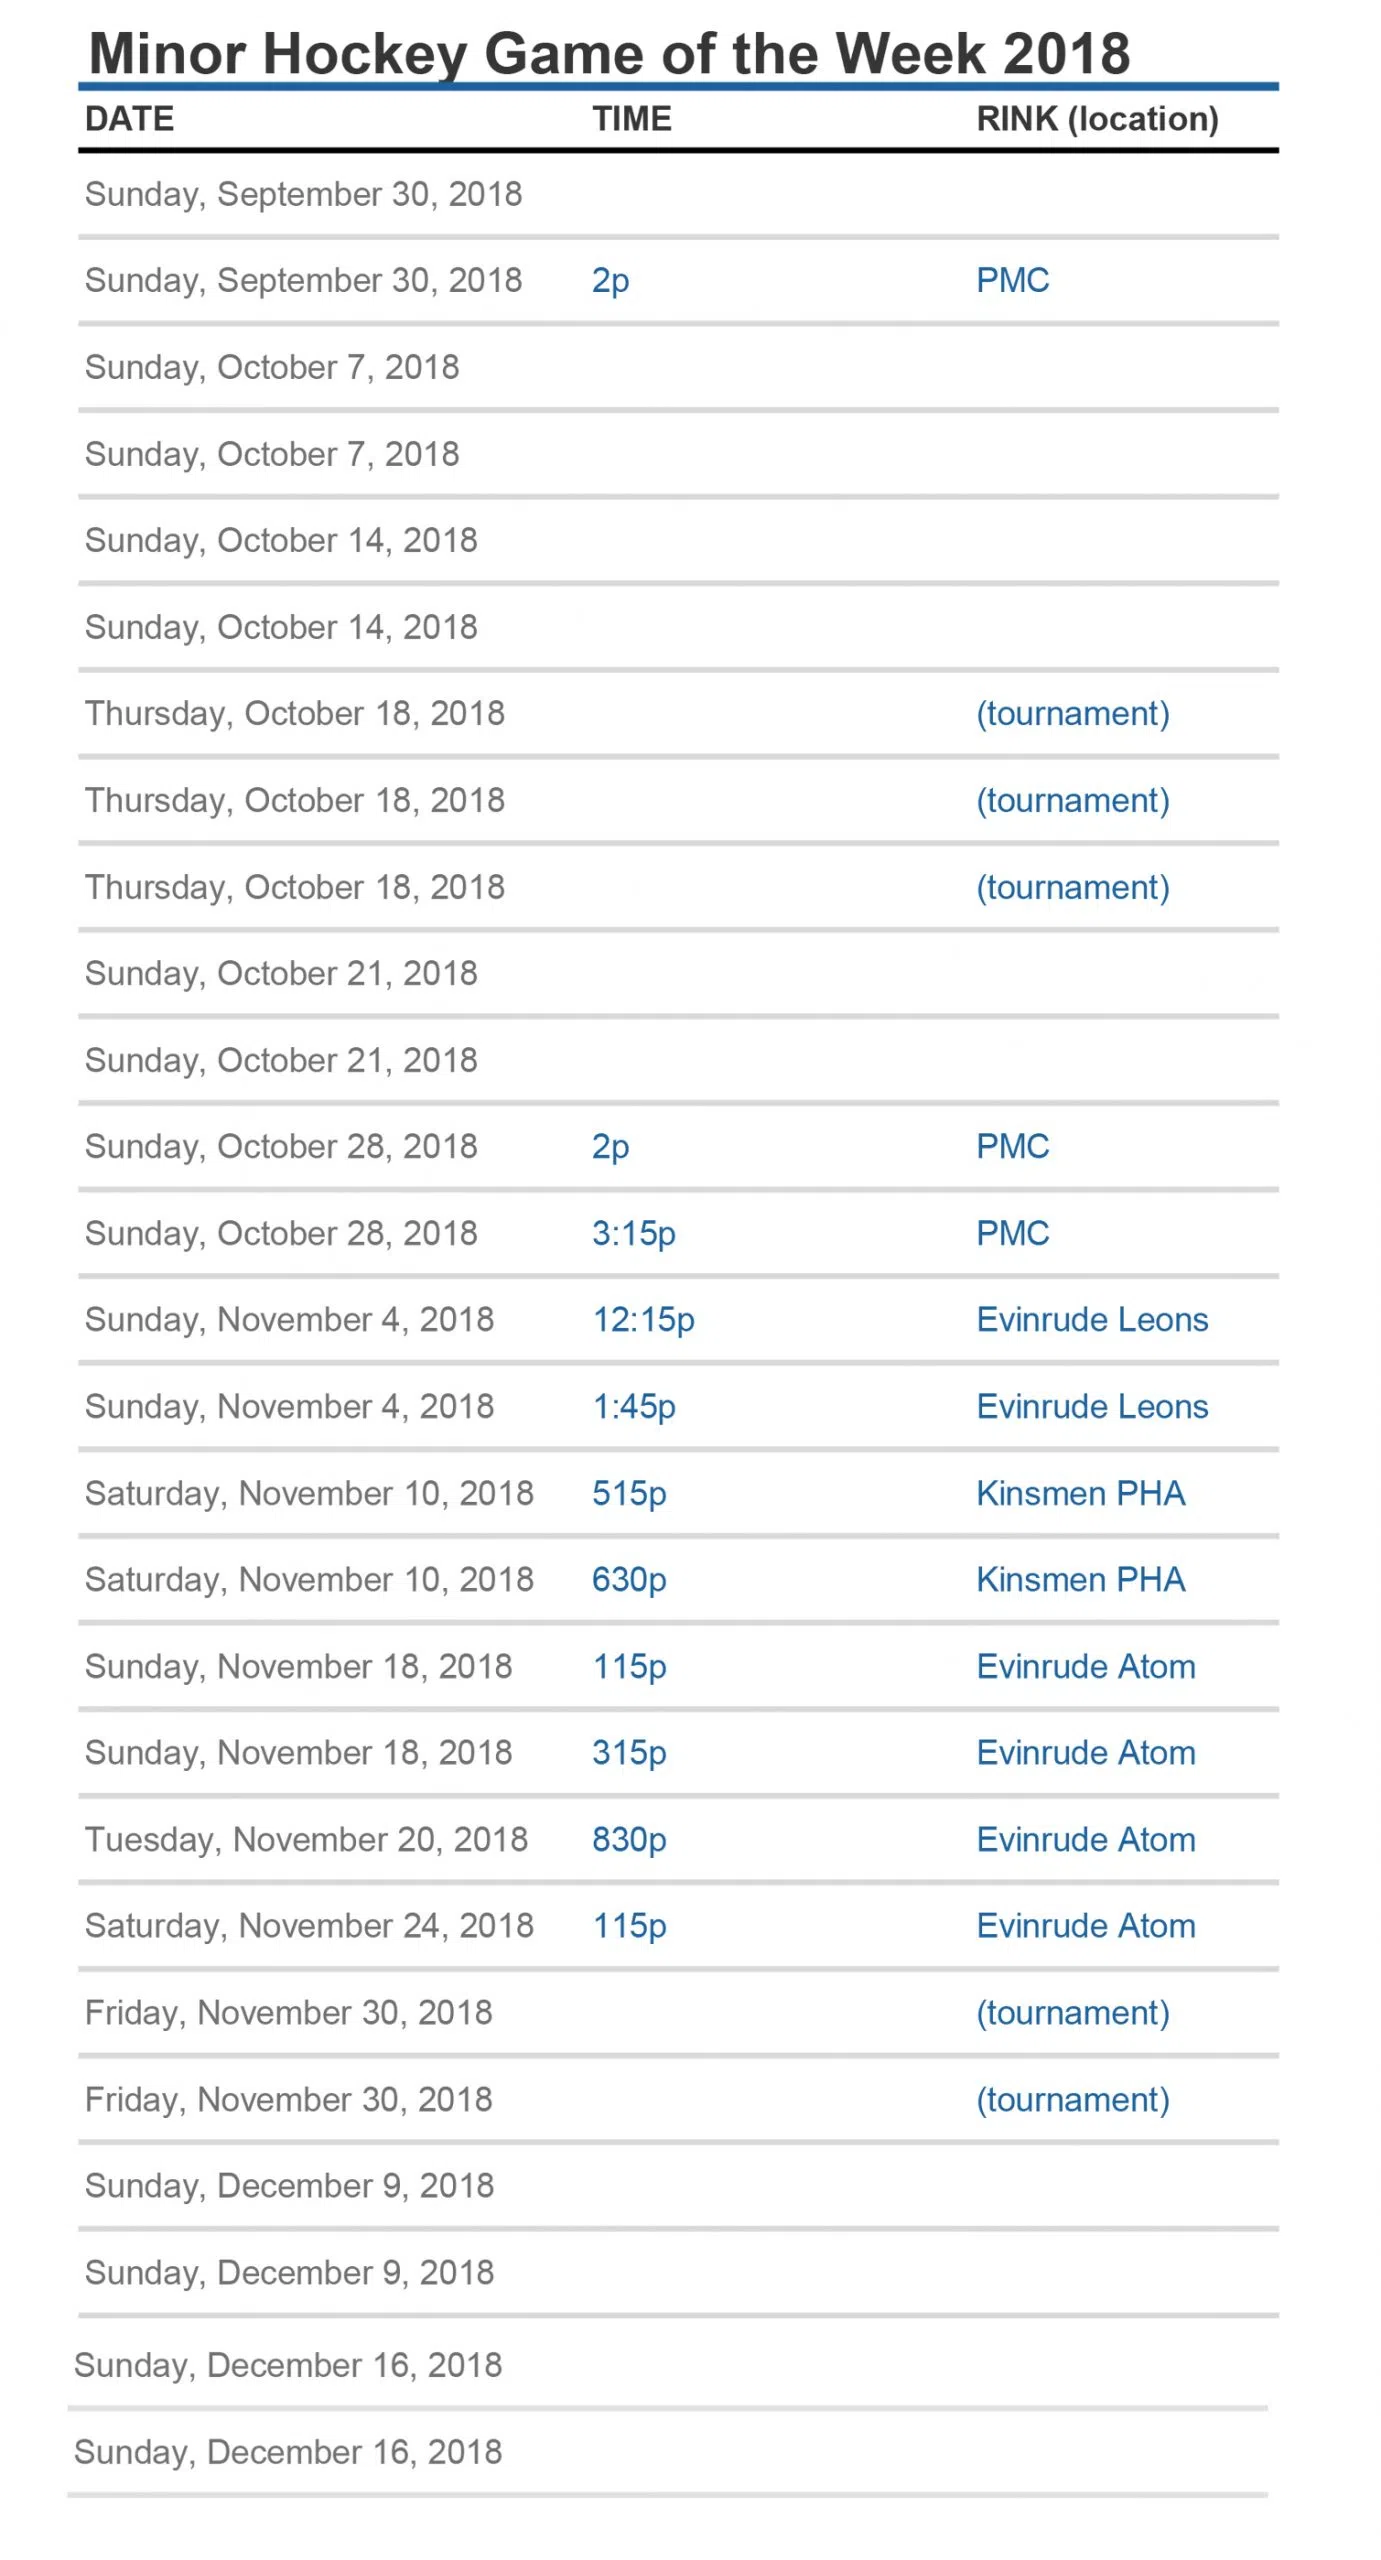
Task: Click the Tuesday, November 20, 2018 date
Action: [306, 1839]
